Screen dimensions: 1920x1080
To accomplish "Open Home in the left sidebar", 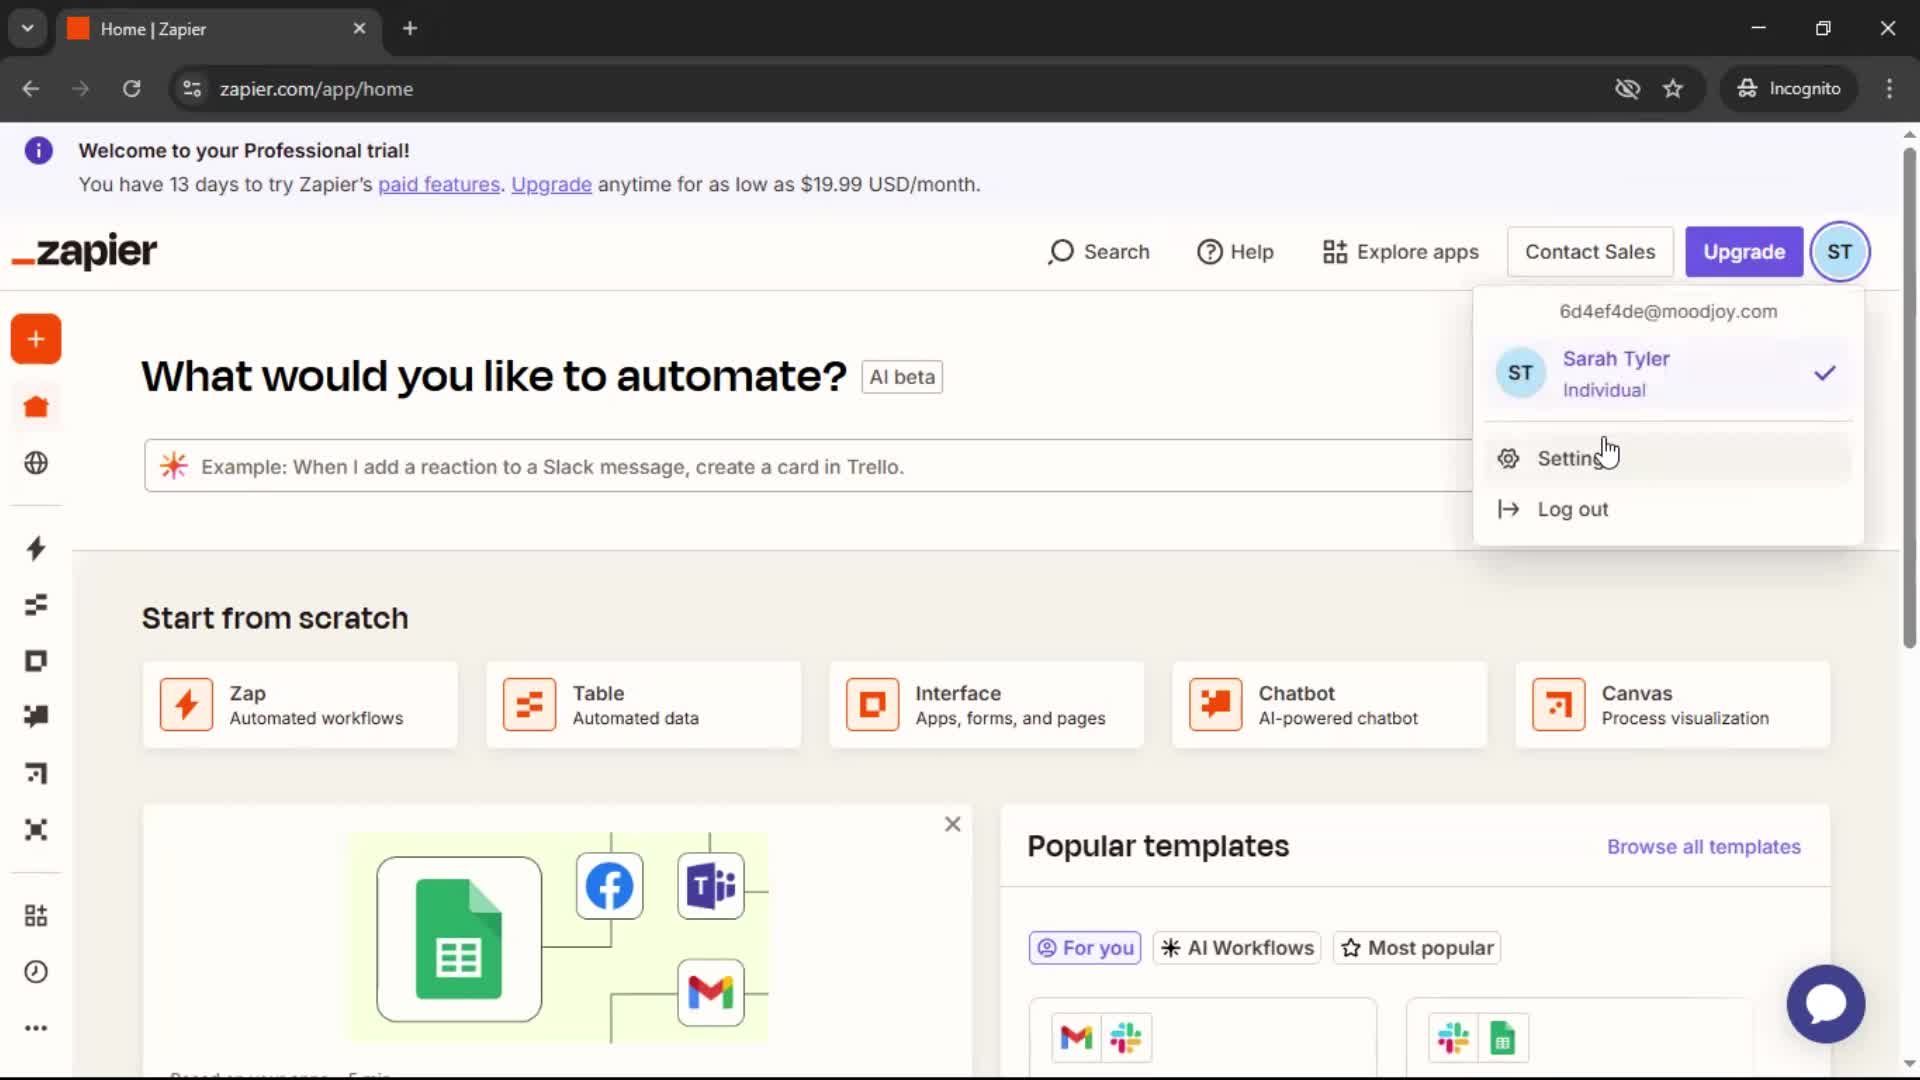I will [36, 407].
